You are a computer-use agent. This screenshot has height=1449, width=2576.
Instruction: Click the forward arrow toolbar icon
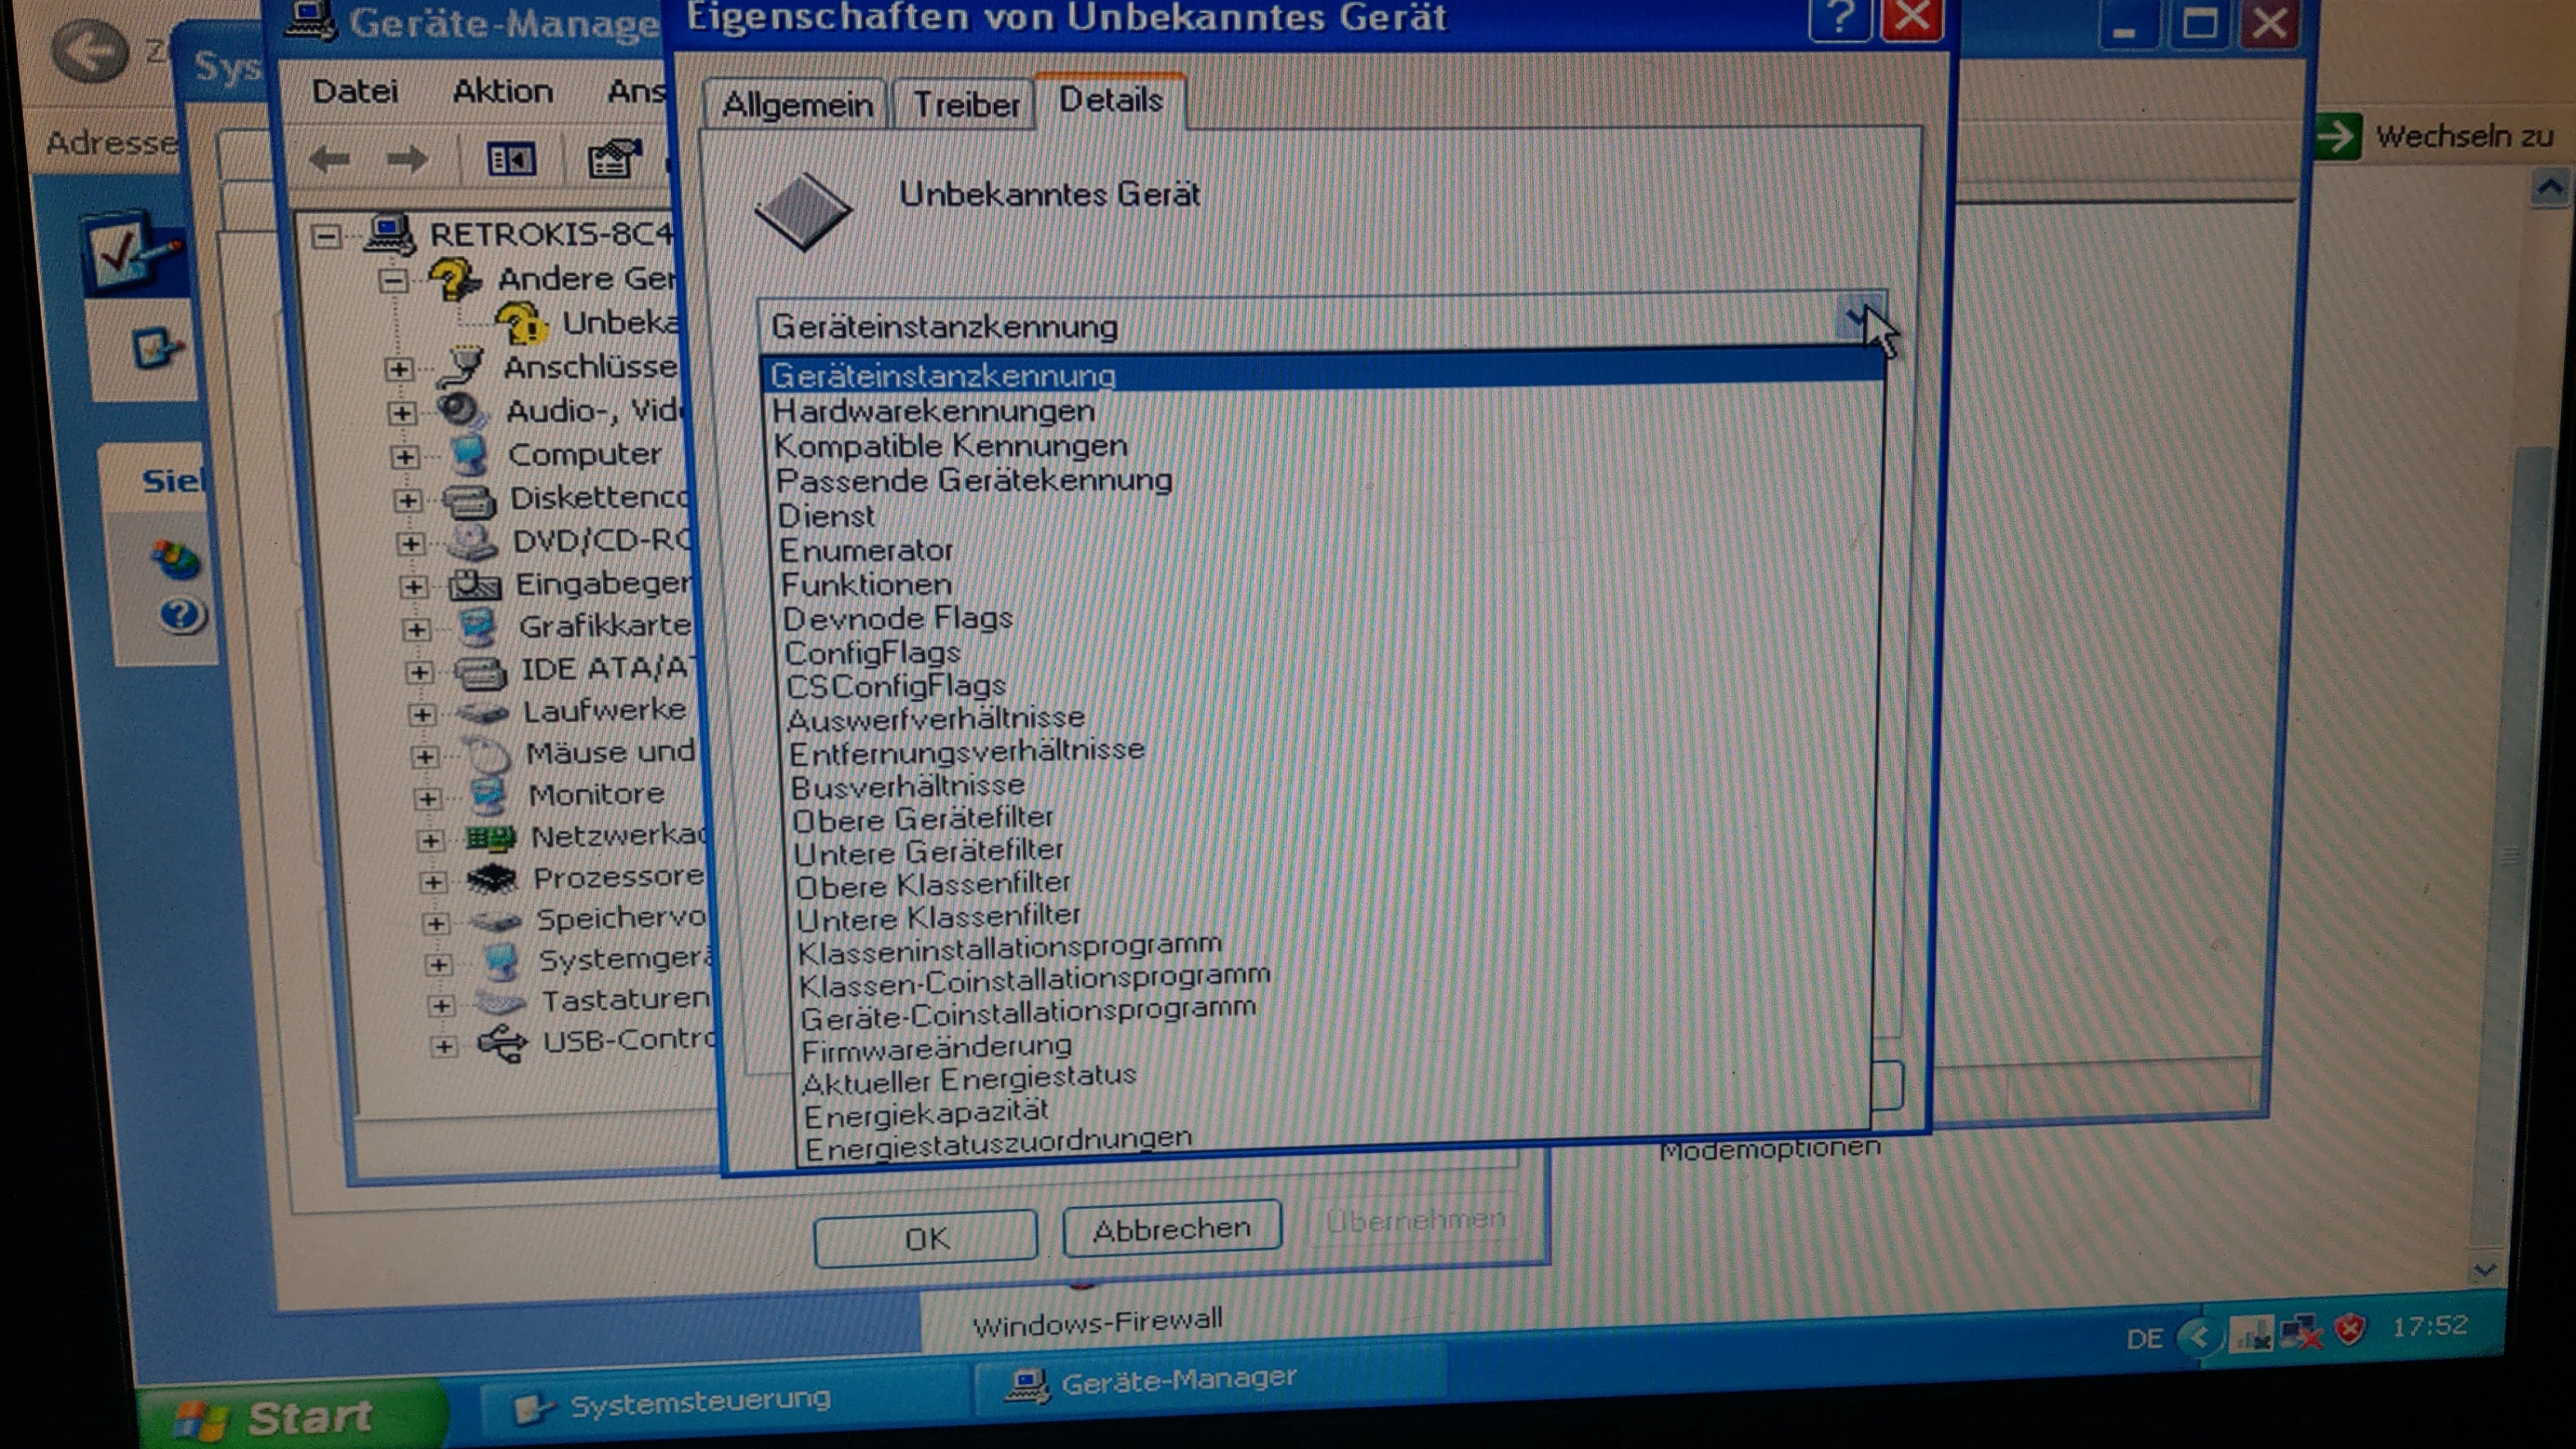tap(407, 159)
